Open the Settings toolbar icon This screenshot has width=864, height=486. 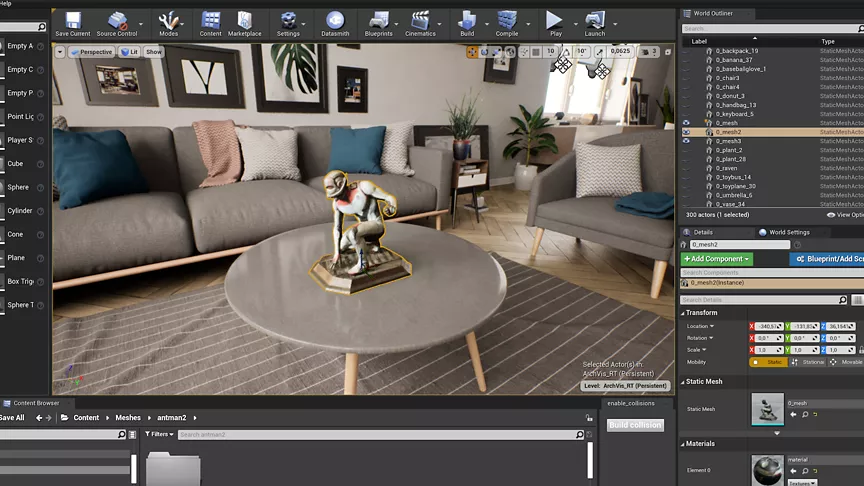(288, 24)
